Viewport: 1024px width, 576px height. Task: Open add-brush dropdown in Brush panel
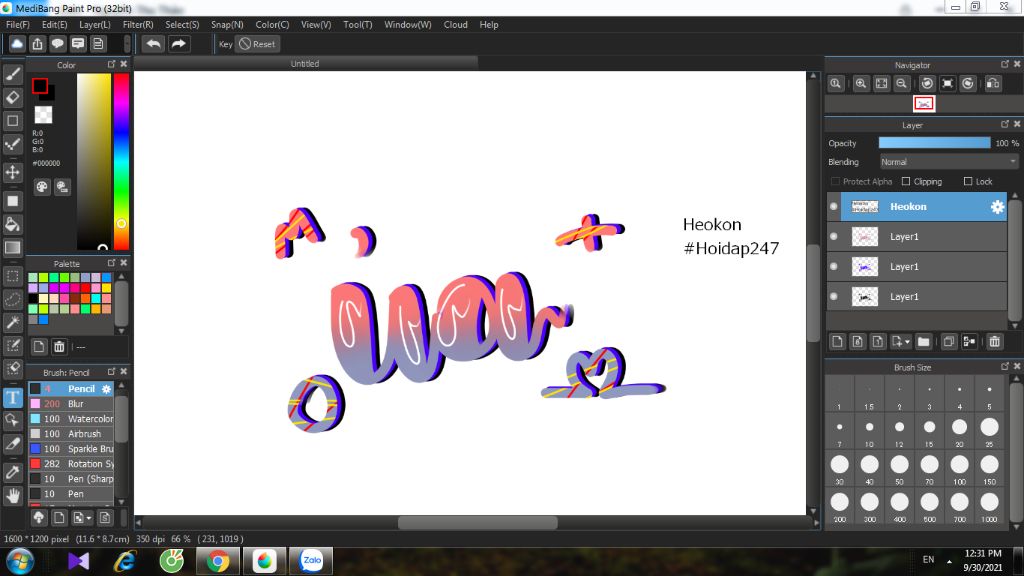pyautogui.click(x=89, y=519)
